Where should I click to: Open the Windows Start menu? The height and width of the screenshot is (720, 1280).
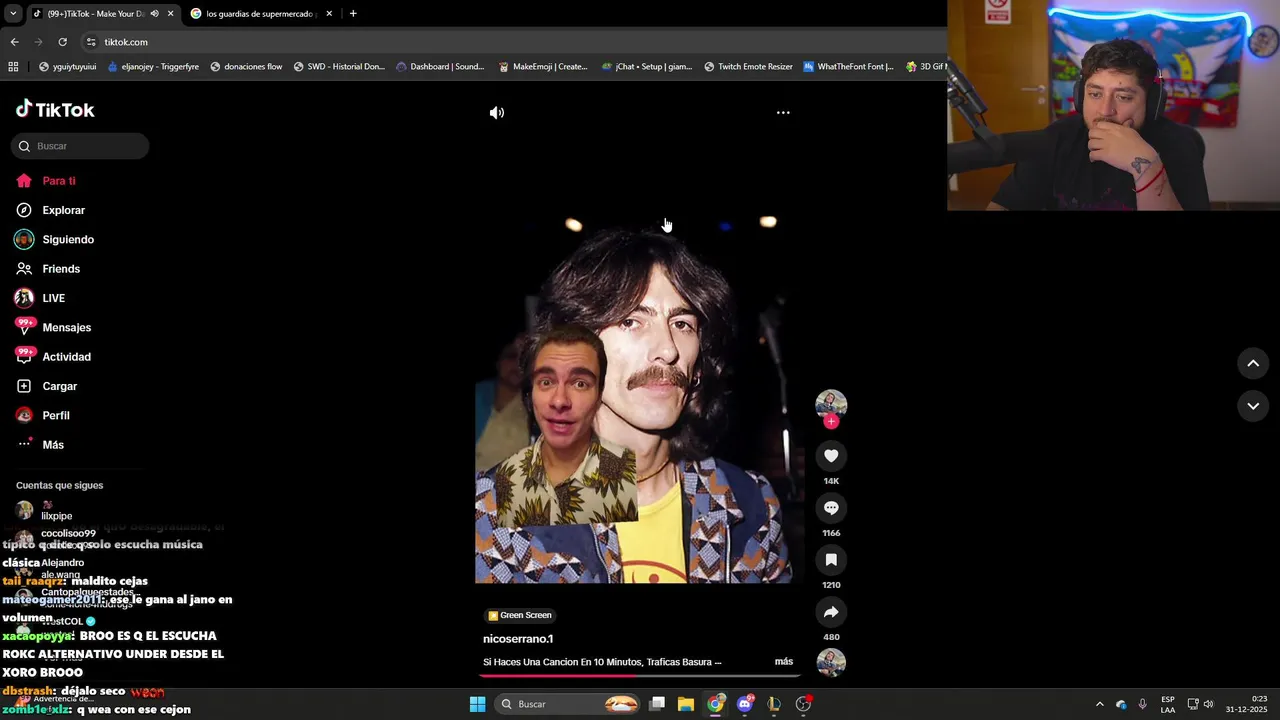click(x=478, y=704)
